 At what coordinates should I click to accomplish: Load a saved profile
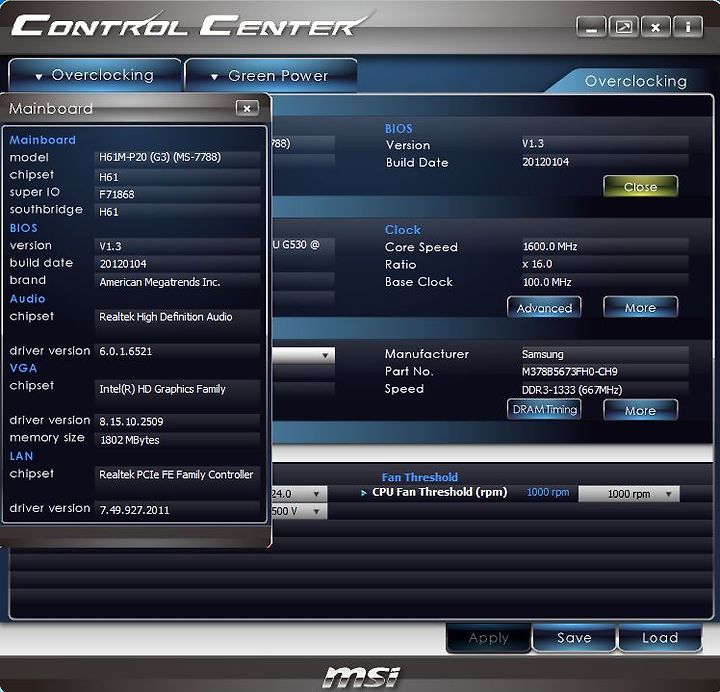click(x=660, y=637)
